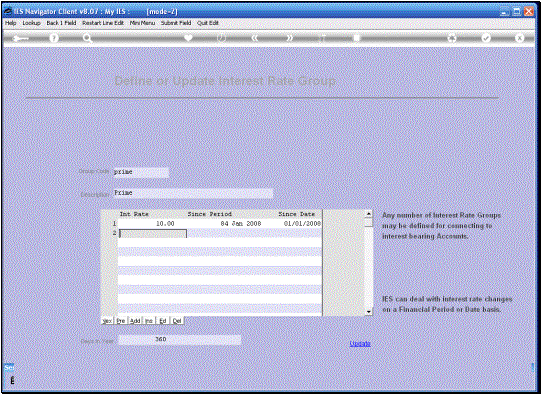The image size is (541, 394).
Task: Minimize the IES Navigator Client window
Action: [504, 12]
